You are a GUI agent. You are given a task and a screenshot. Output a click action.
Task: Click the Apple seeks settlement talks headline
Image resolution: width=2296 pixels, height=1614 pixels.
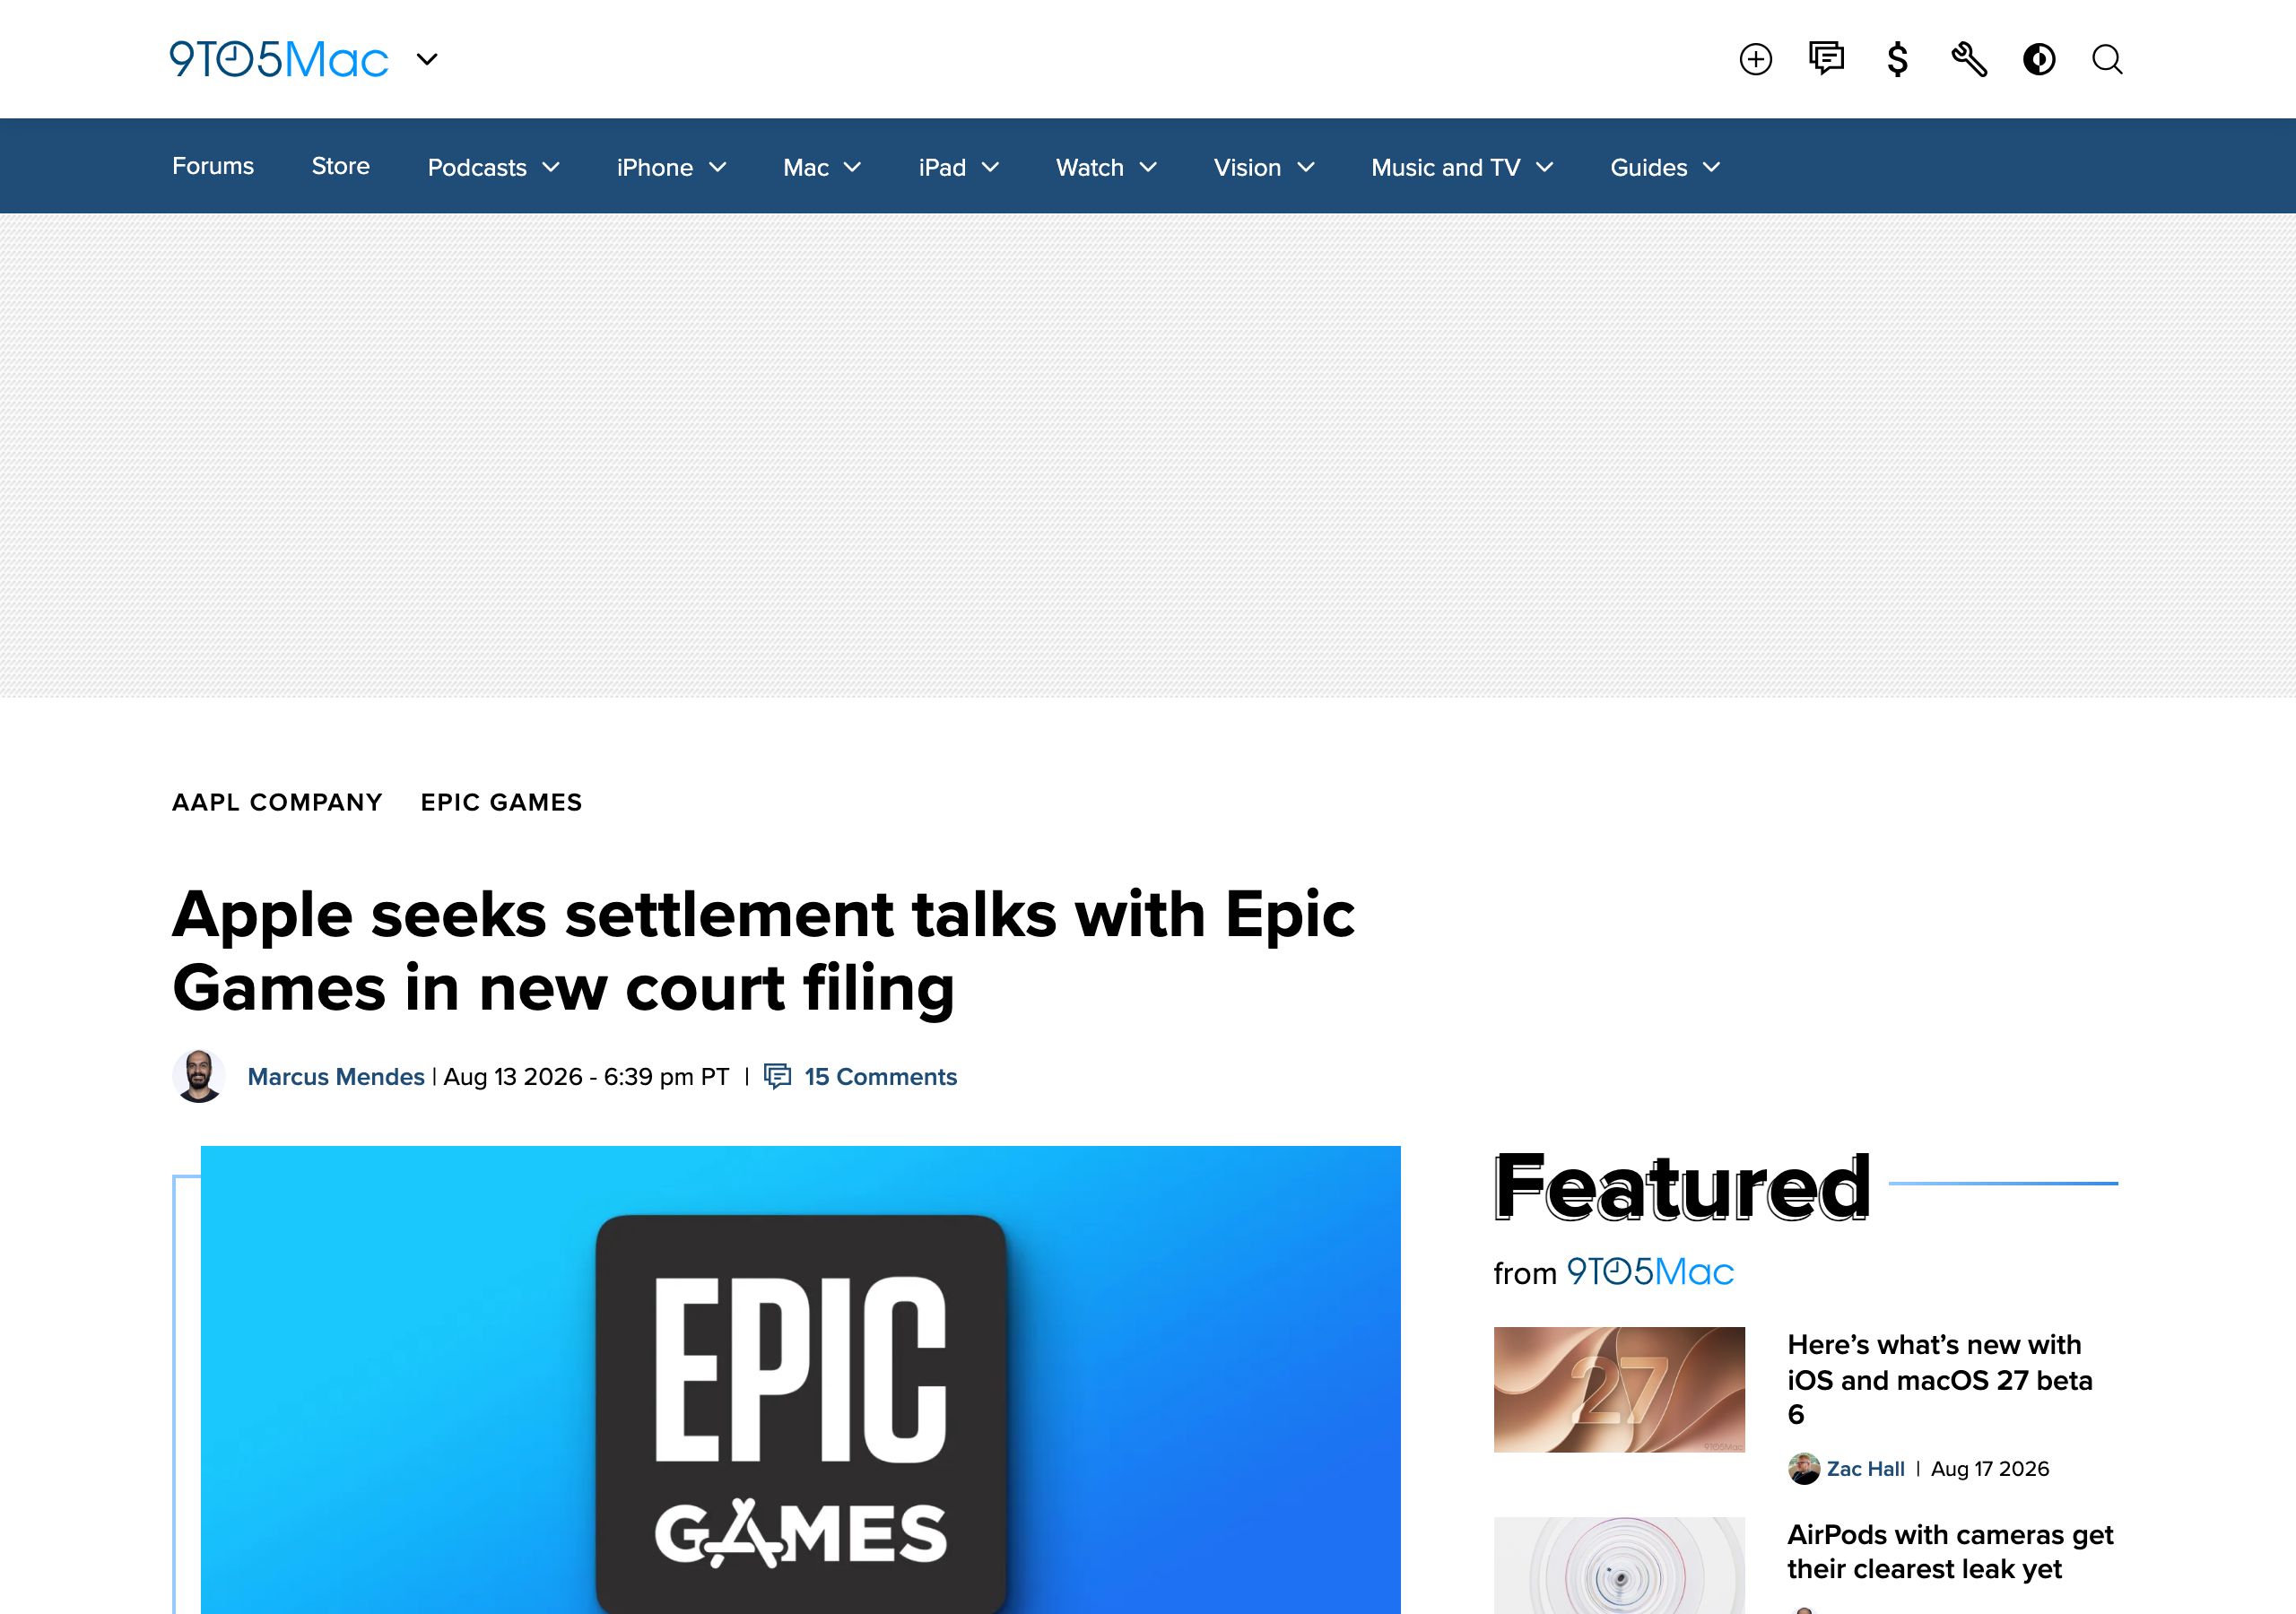[763, 951]
